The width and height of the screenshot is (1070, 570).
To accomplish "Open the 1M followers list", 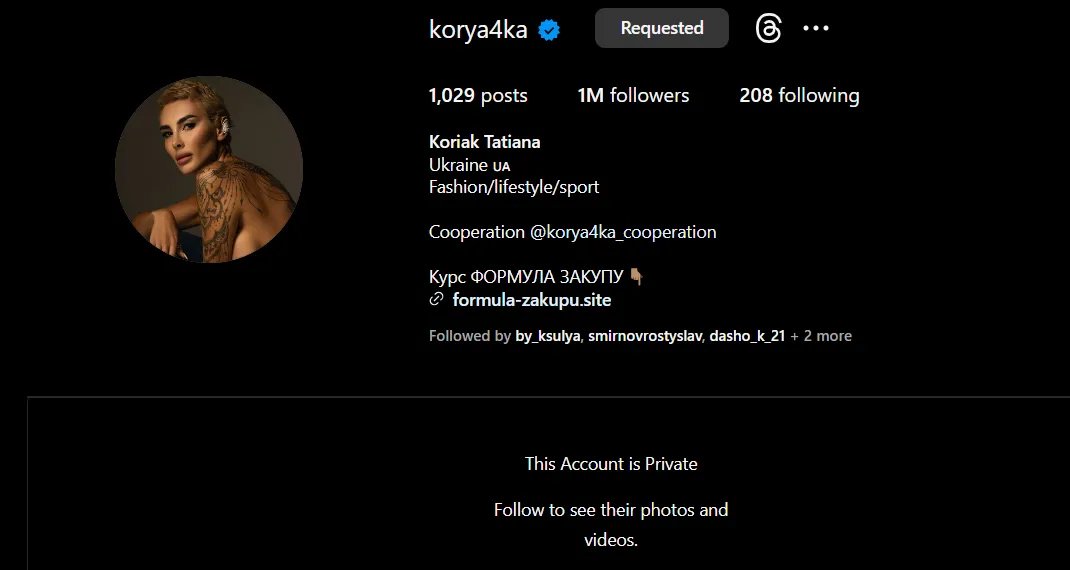I will click(x=633, y=96).
